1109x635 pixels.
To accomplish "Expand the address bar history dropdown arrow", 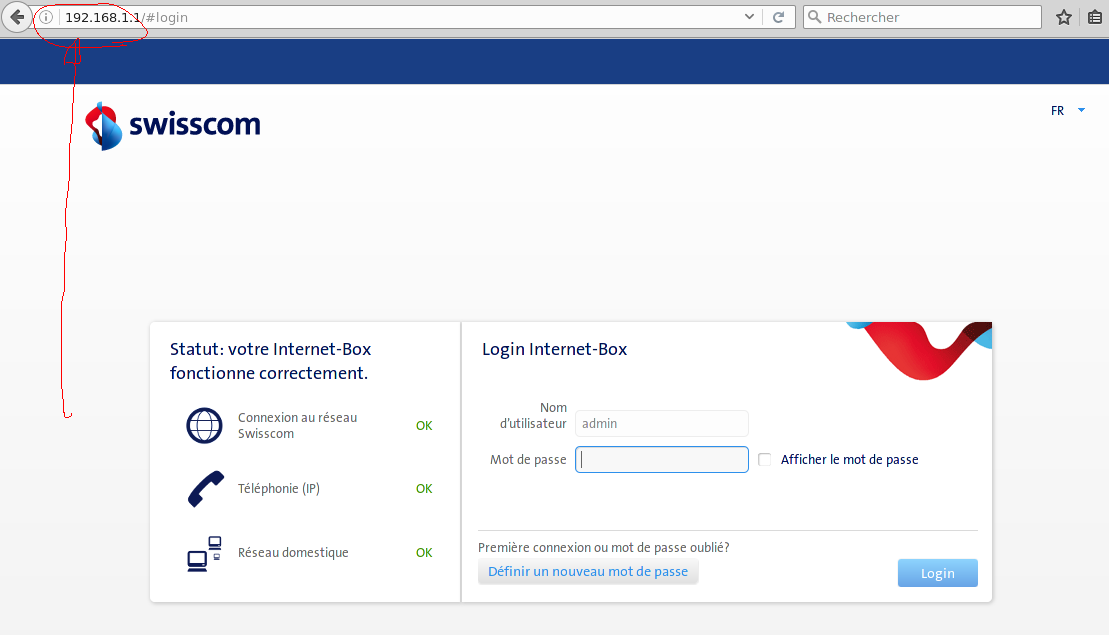I will [x=750, y=17].
